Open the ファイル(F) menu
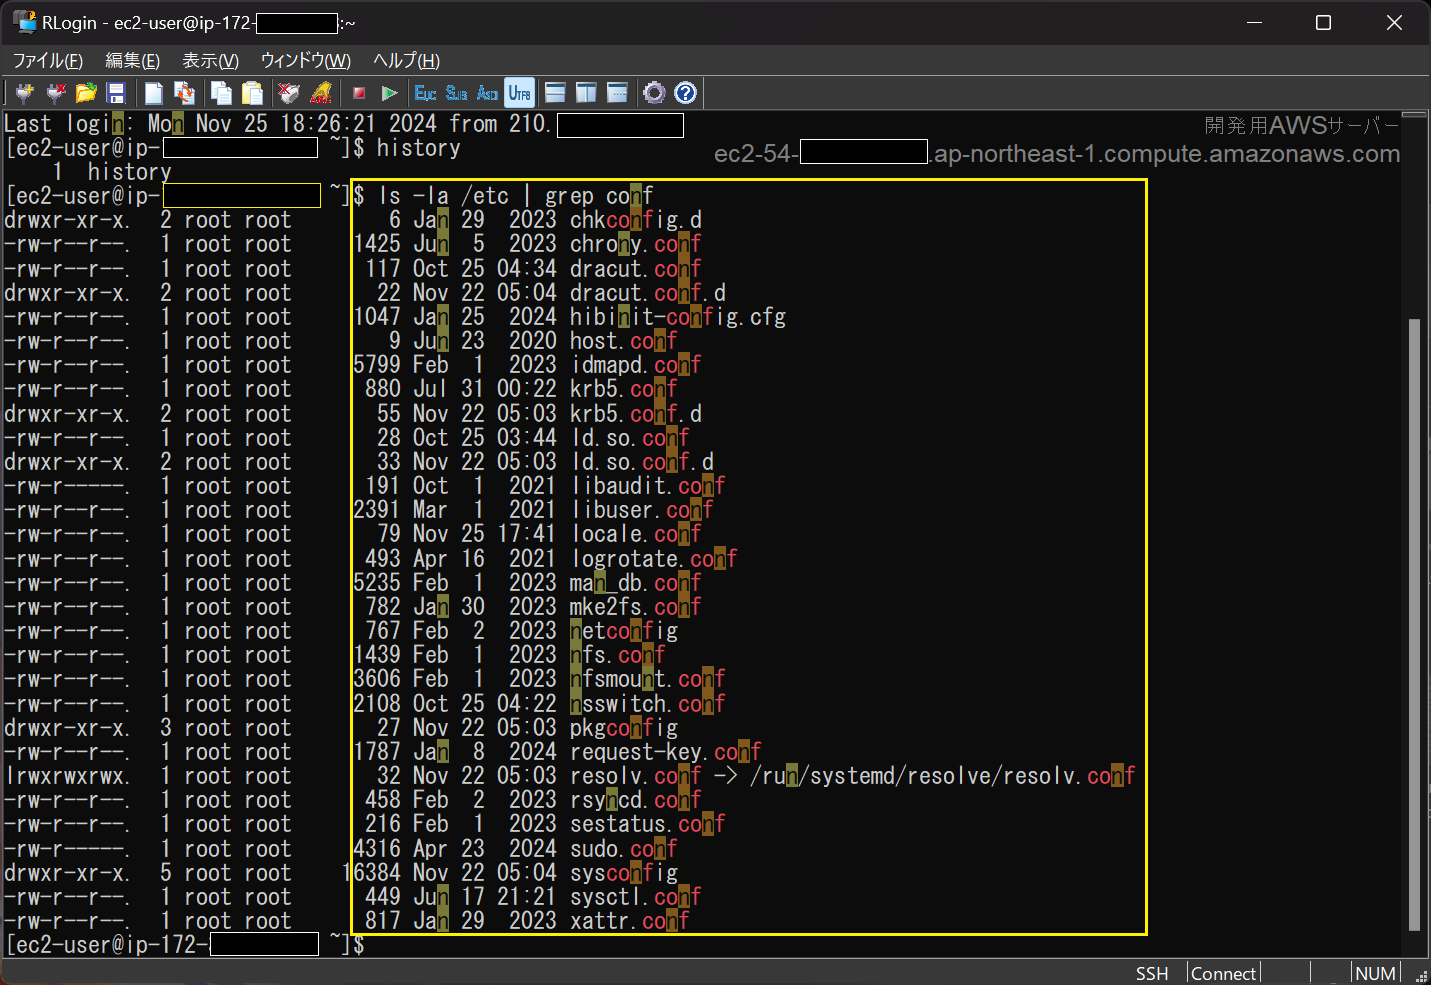 tap(47, 61)
